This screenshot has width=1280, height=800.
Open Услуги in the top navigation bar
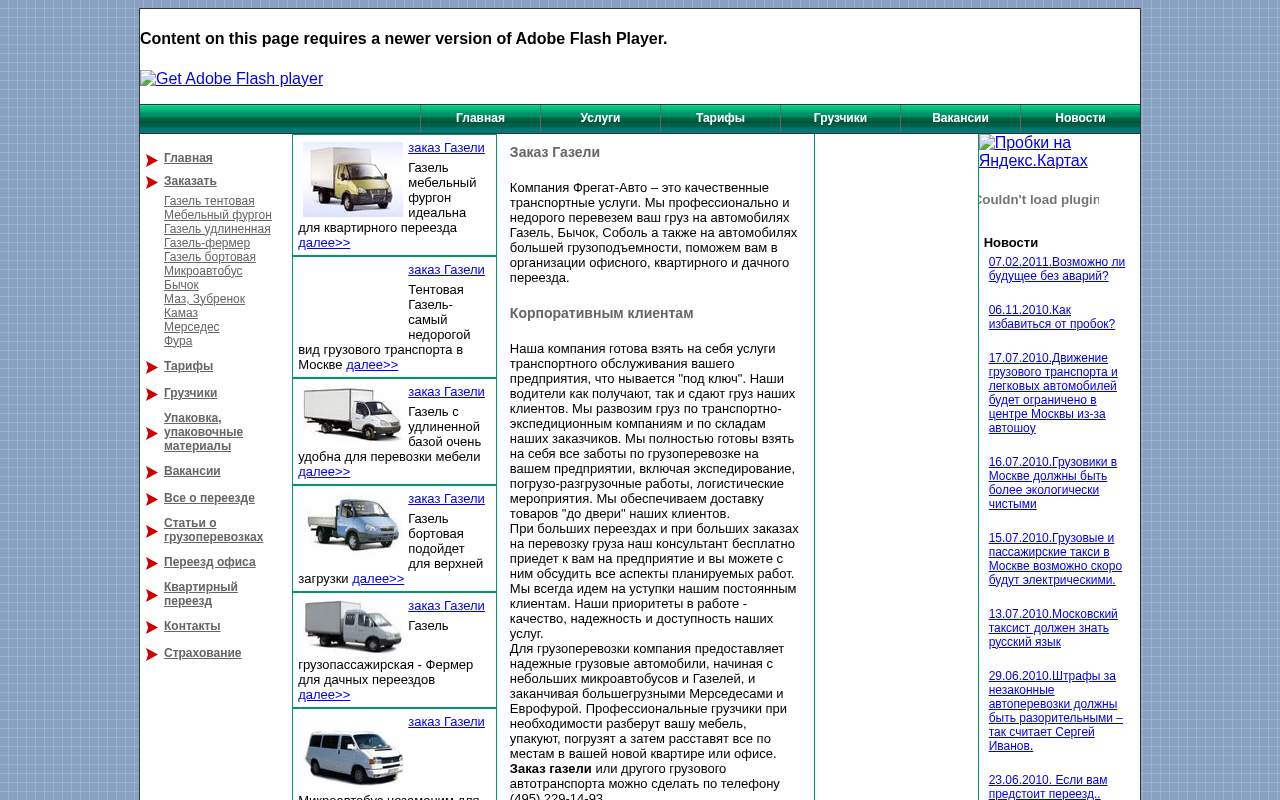600,118
